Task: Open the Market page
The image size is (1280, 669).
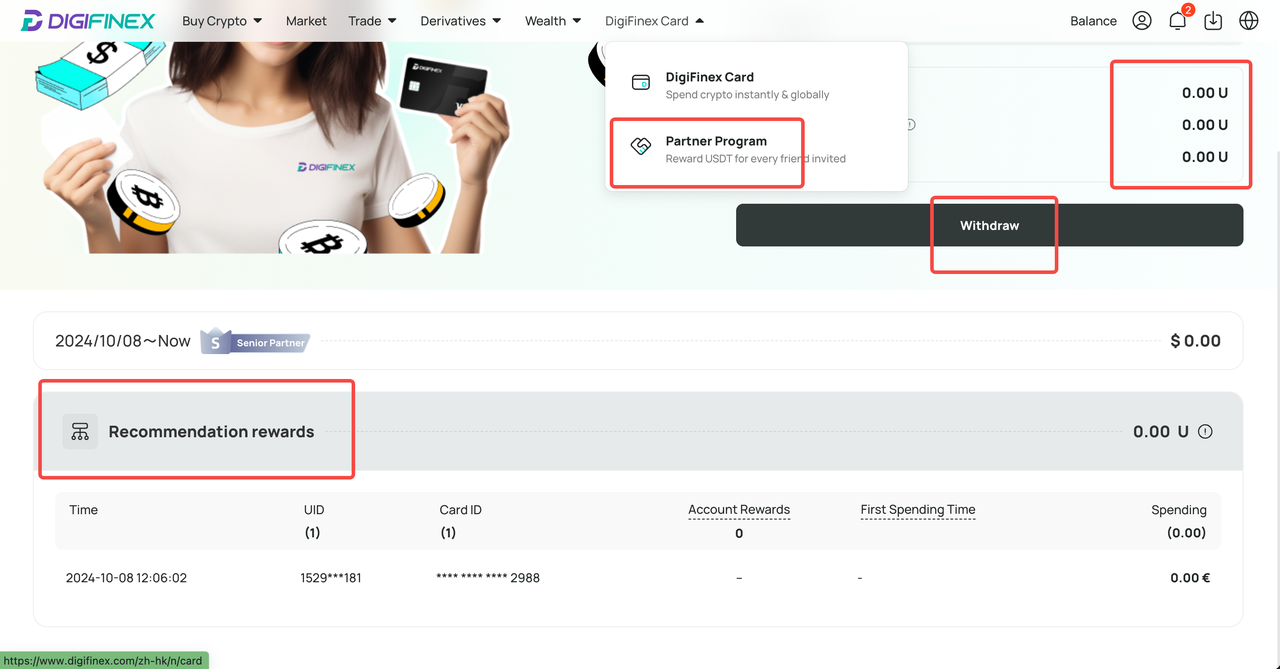Action: tap(306, 21)
